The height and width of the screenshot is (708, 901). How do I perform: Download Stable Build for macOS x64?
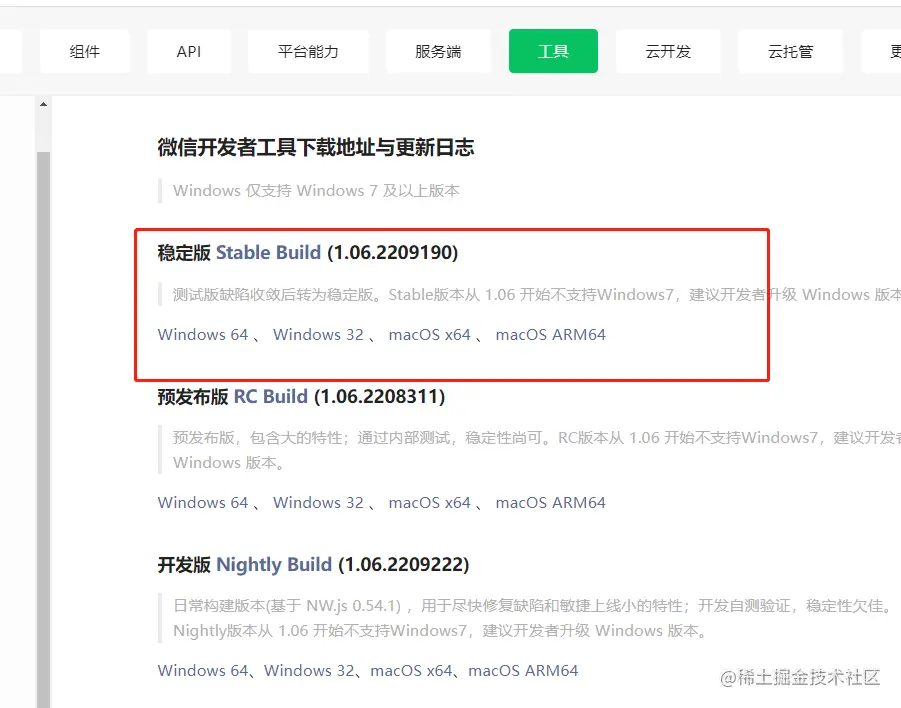point(430,334)
